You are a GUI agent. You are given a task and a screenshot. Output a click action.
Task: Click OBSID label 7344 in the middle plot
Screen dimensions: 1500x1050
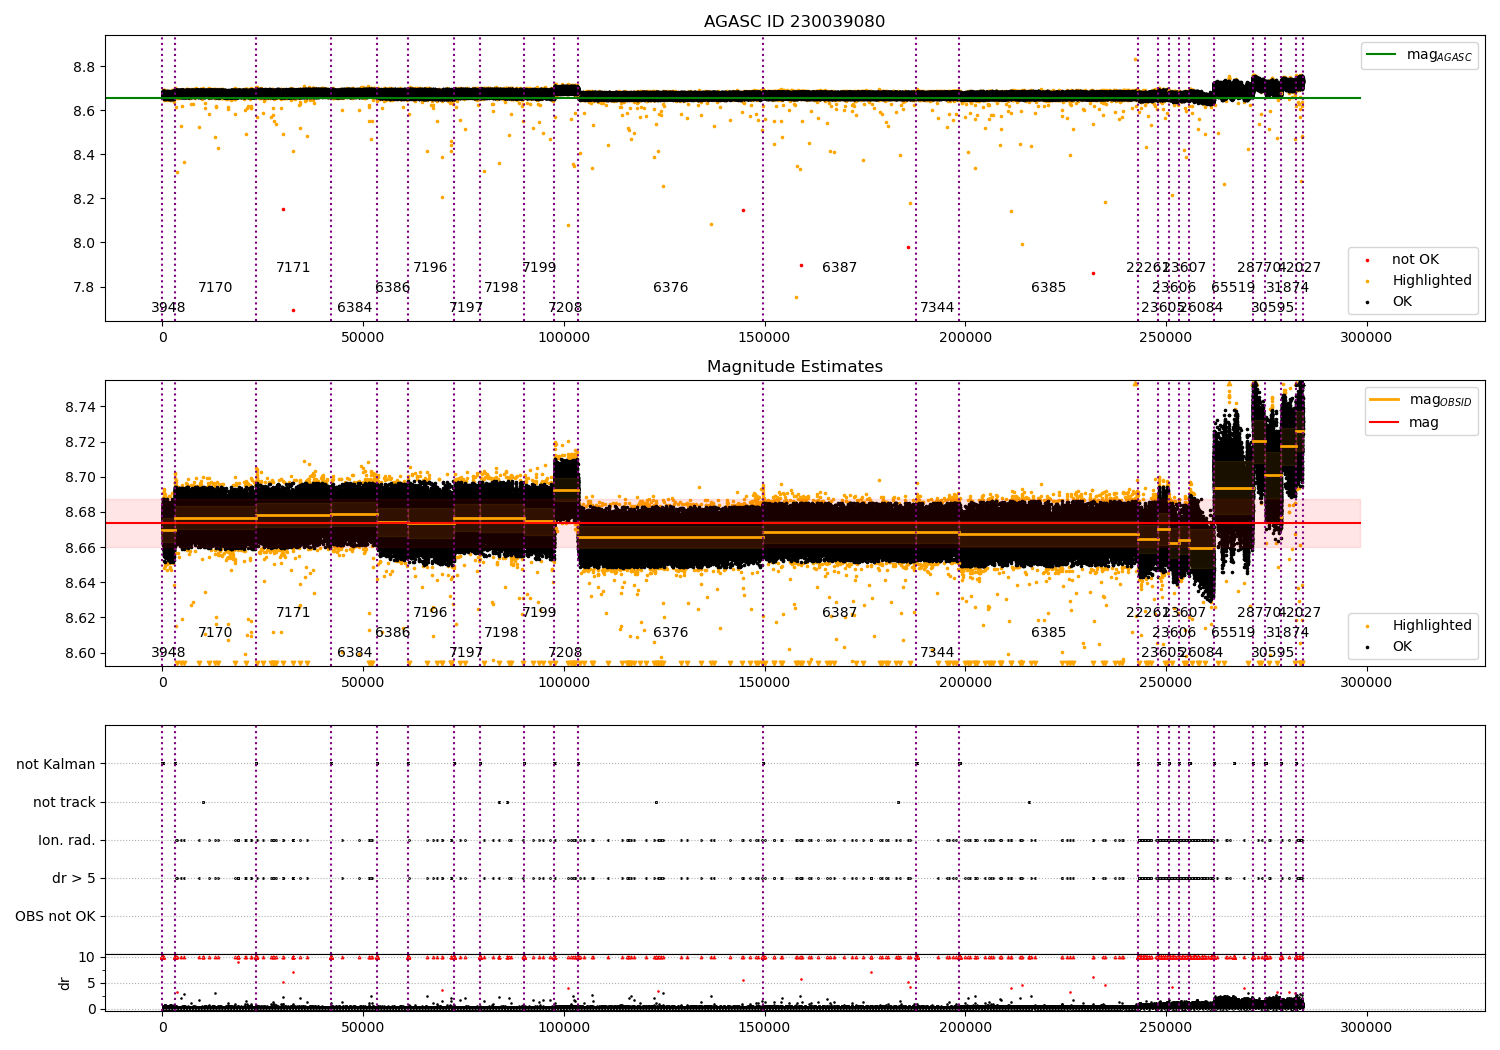click(x=937, y=653)
